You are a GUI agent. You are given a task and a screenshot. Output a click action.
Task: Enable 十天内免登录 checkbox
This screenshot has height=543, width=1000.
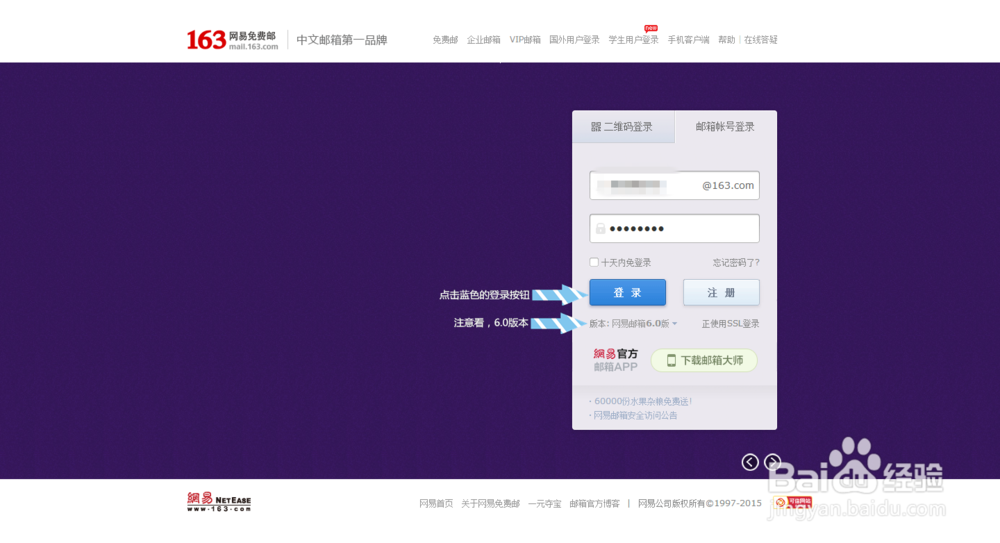coord(594,262)
